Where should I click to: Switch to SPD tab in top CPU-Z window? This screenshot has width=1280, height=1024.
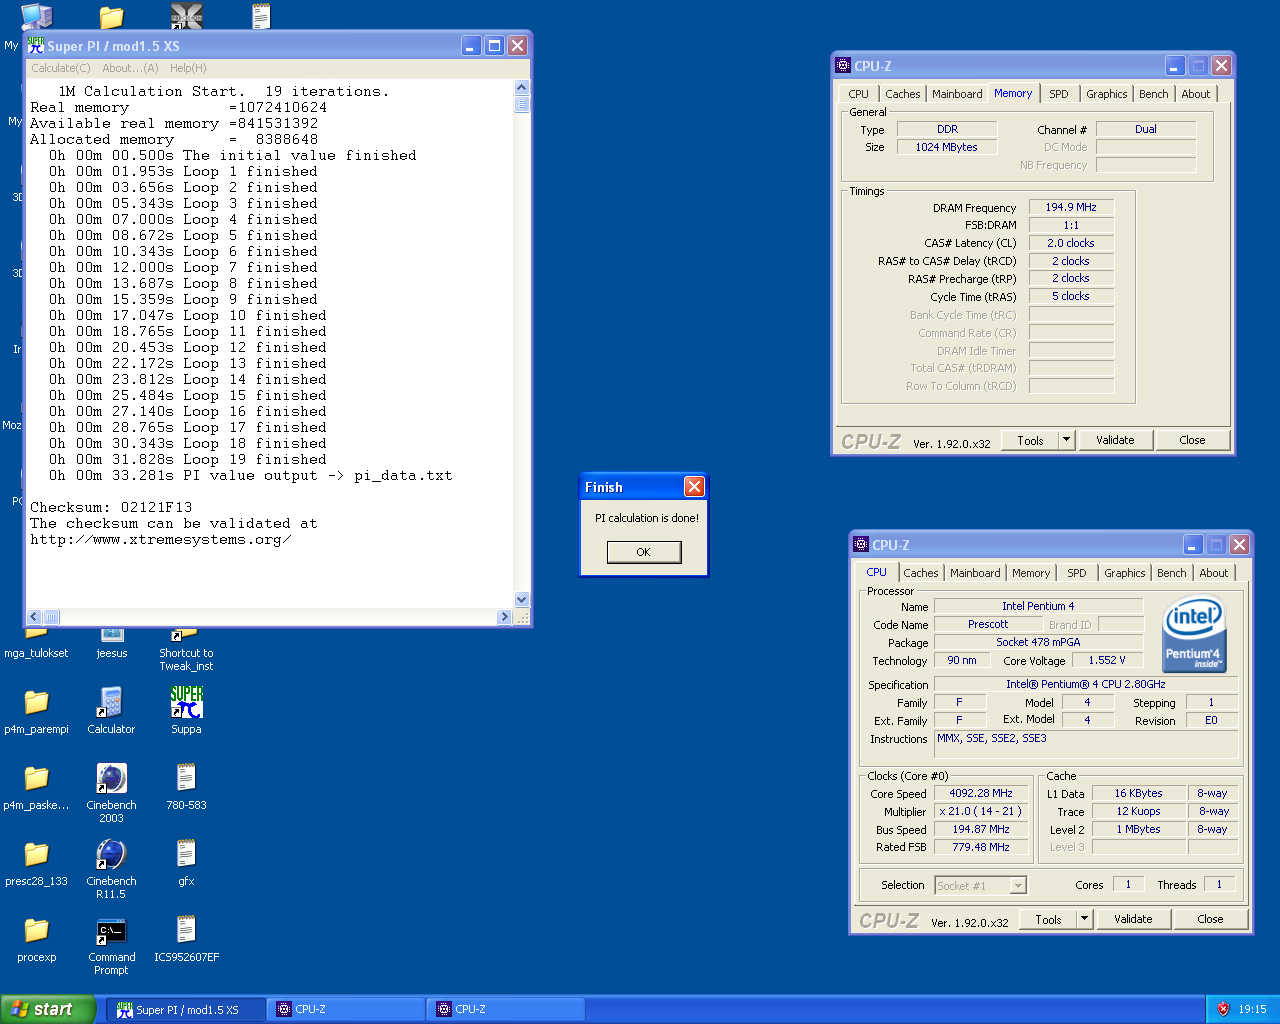1059,94
